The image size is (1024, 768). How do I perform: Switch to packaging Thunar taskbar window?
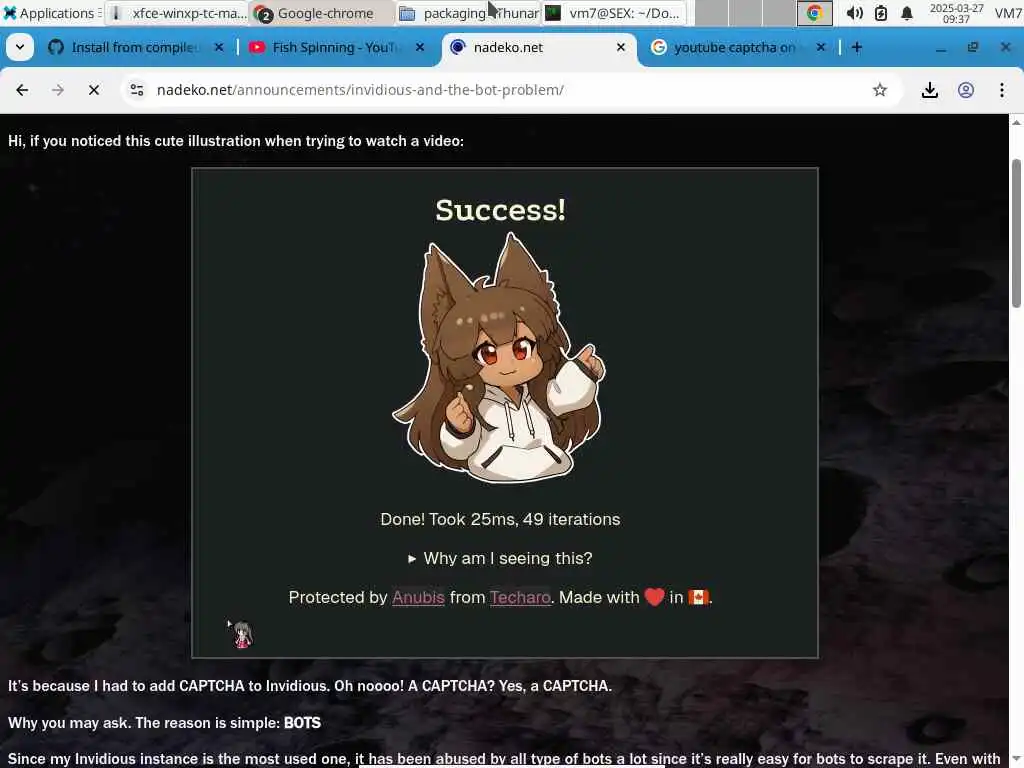point(469,13)
